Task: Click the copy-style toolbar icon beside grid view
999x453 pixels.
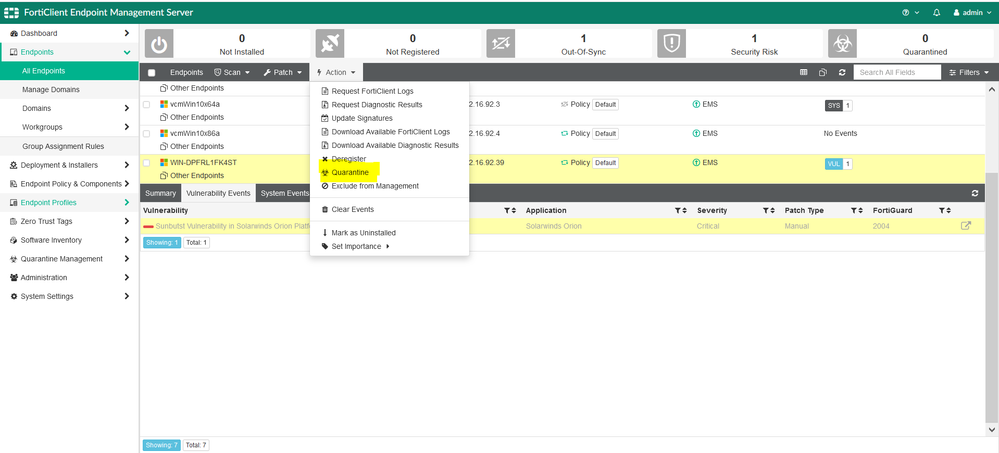Action: point(823,73)
